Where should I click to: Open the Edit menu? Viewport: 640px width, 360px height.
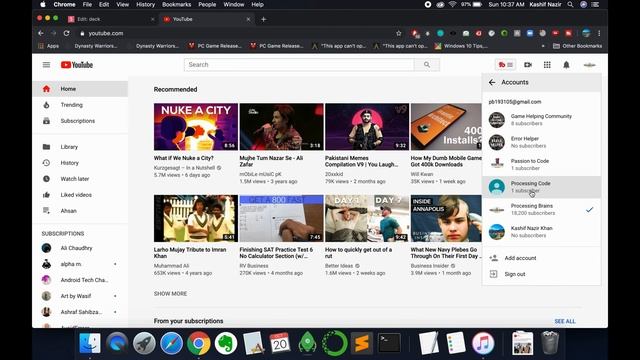pos(104,4)
